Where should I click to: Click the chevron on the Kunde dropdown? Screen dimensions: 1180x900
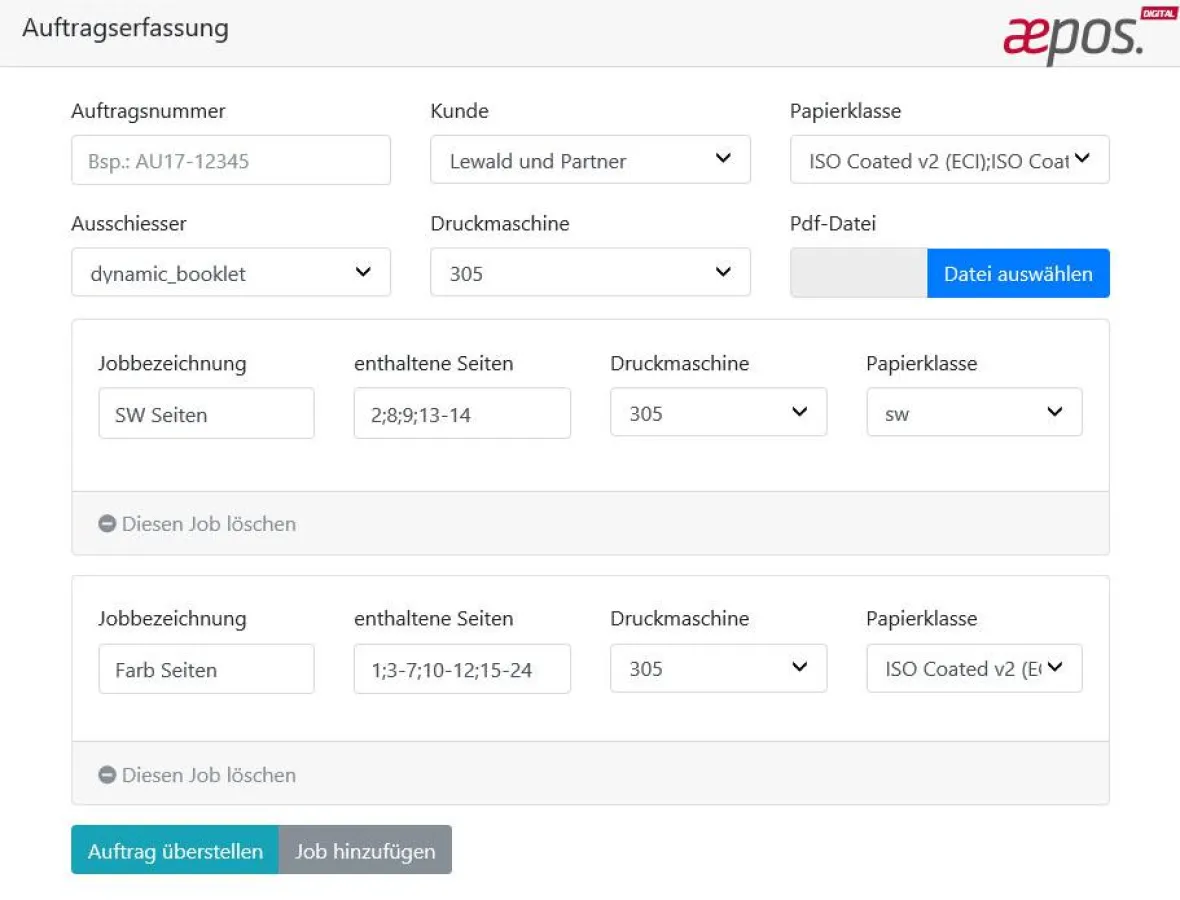click(723, 159)
